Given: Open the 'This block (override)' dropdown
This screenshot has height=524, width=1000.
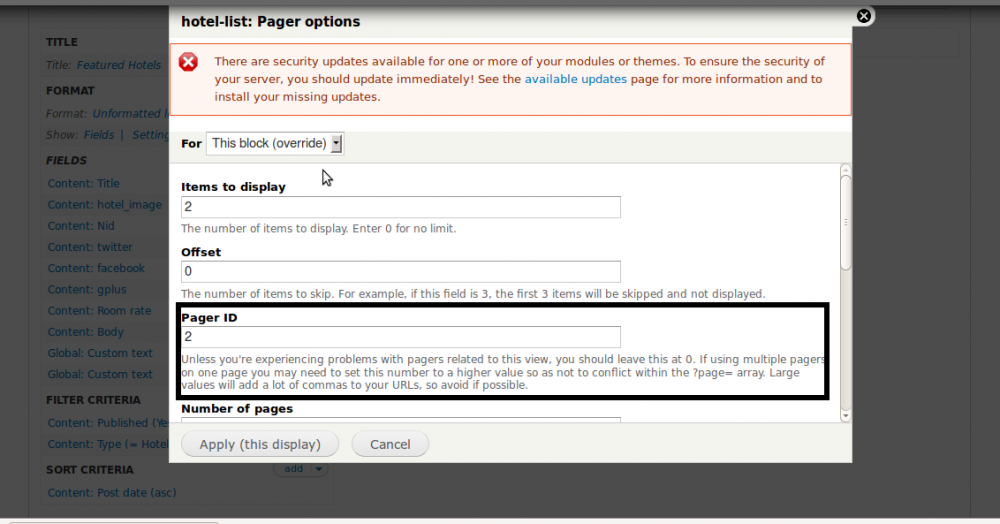Looking at the screenshot, I should (275, 143).
